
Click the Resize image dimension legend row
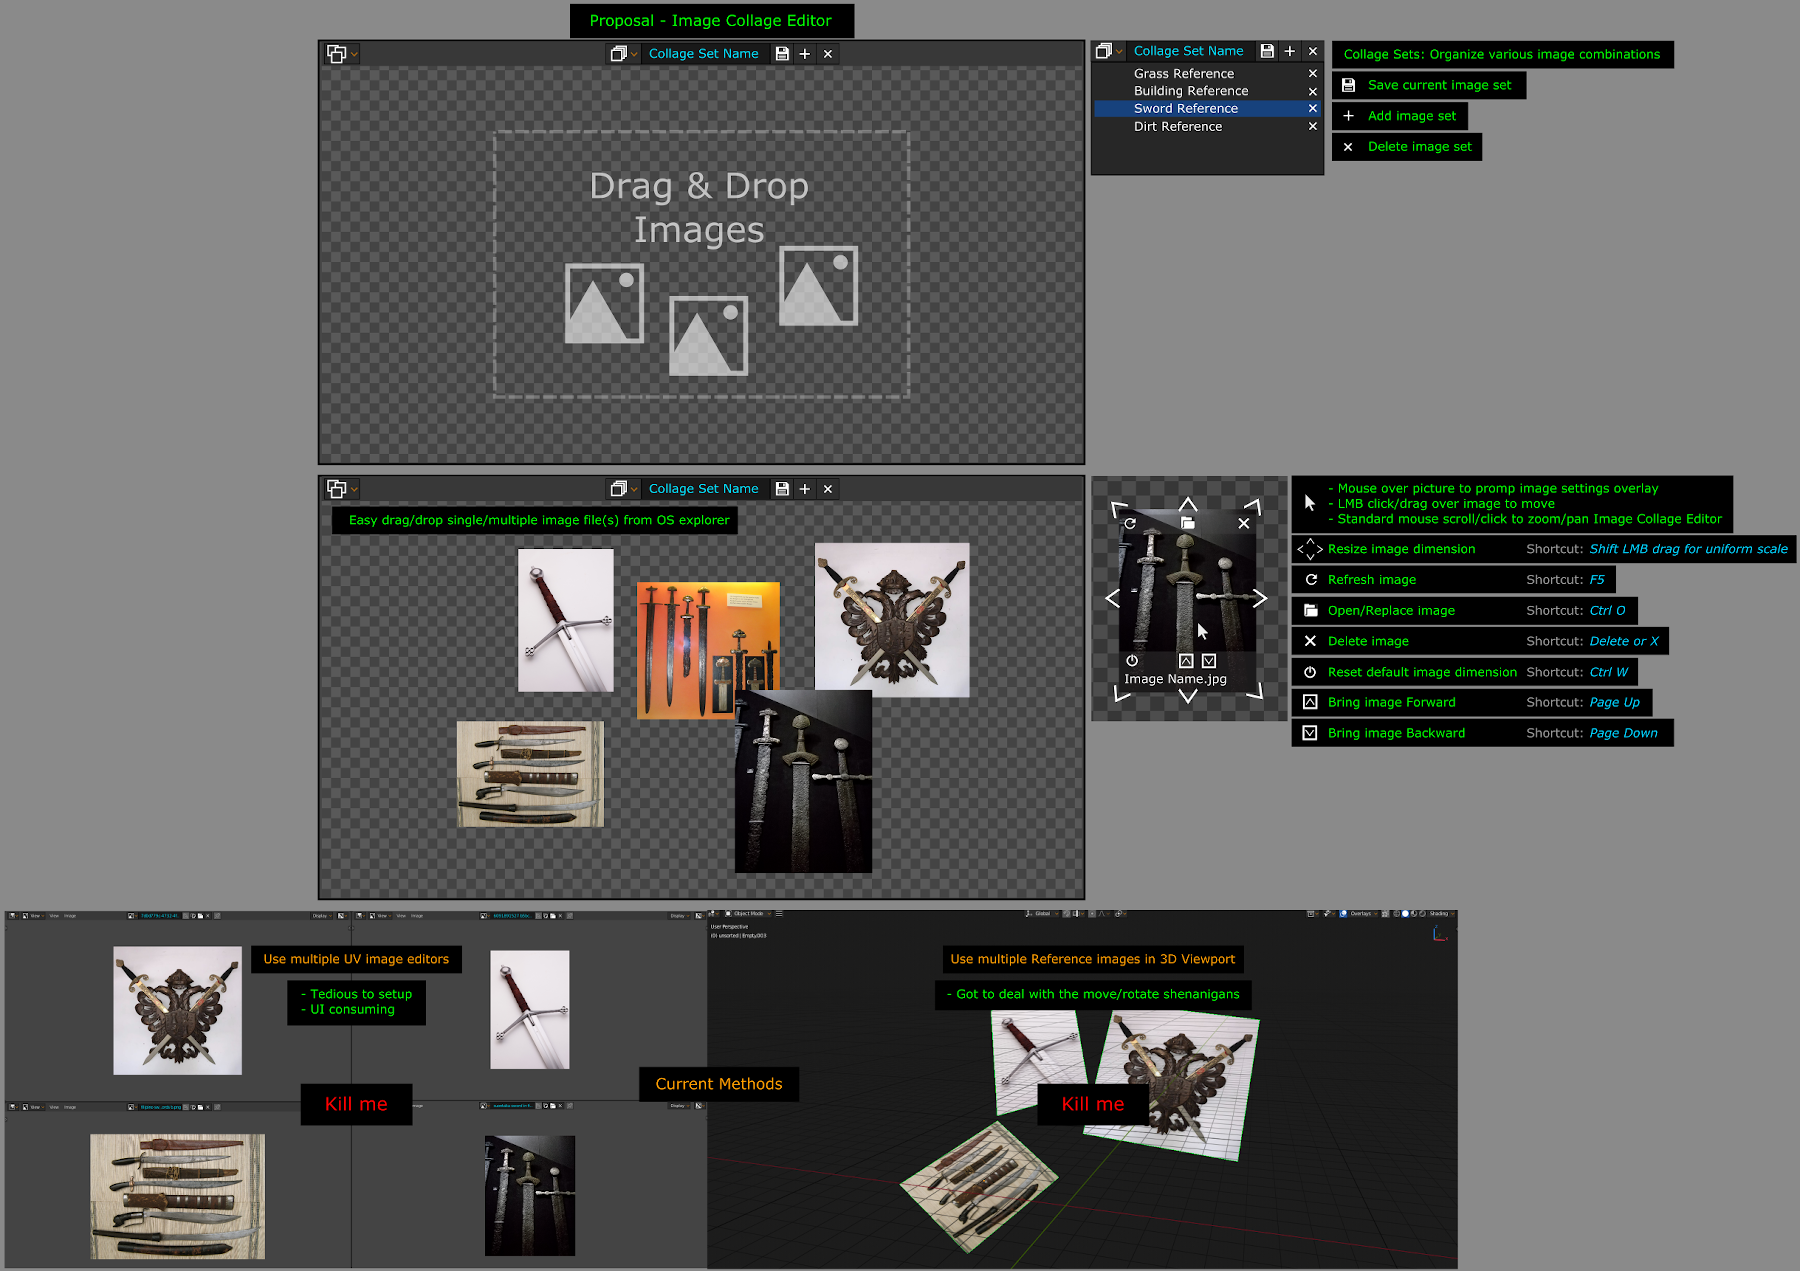1544,549
